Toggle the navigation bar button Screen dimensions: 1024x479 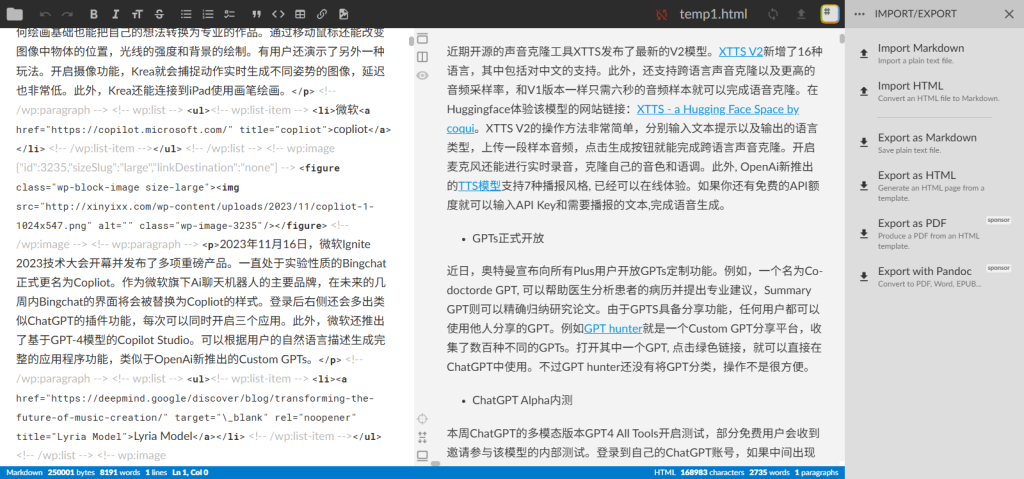[x=423, y=39]
